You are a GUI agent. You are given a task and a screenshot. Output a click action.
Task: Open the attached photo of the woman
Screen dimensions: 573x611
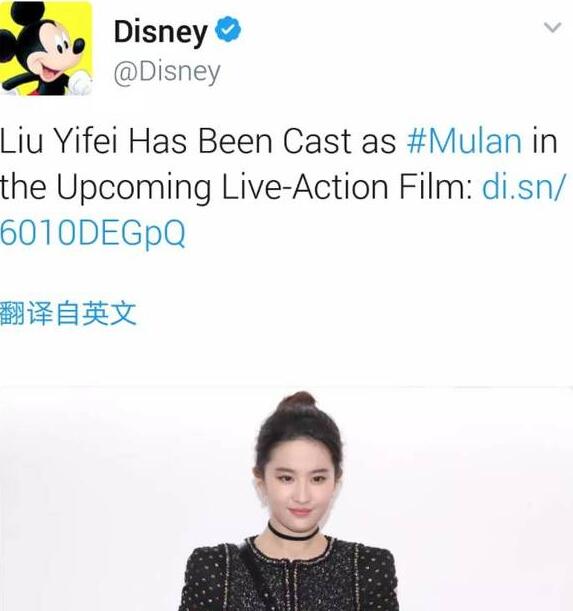coord(286,499)
